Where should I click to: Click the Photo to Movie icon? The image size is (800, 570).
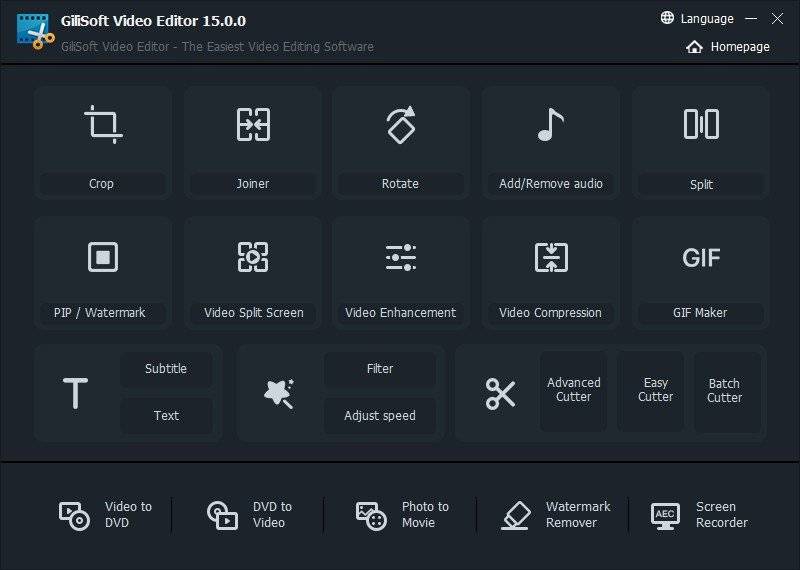(371, 516)
